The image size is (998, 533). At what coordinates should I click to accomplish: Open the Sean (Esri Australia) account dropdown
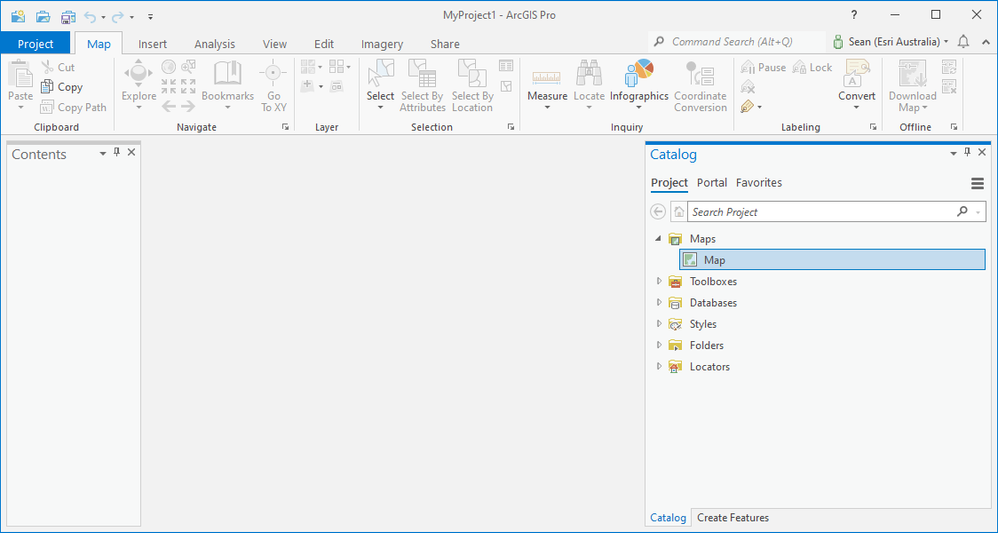890,42
